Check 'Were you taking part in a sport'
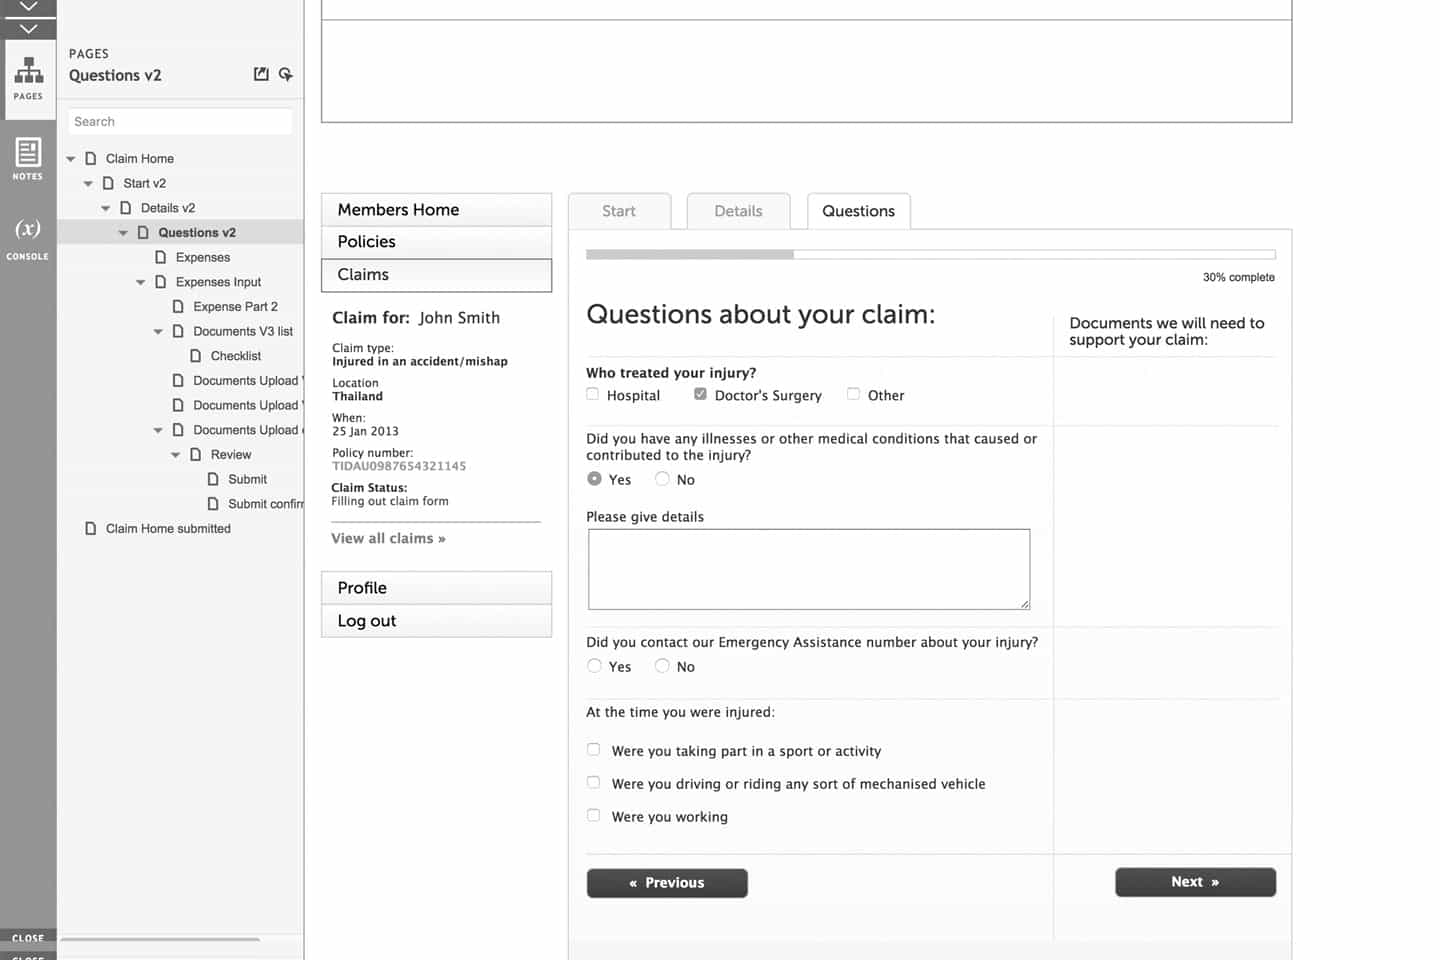Image resolution: width=1440 pixels, height=960 pixels. click(x=594, y=750)
